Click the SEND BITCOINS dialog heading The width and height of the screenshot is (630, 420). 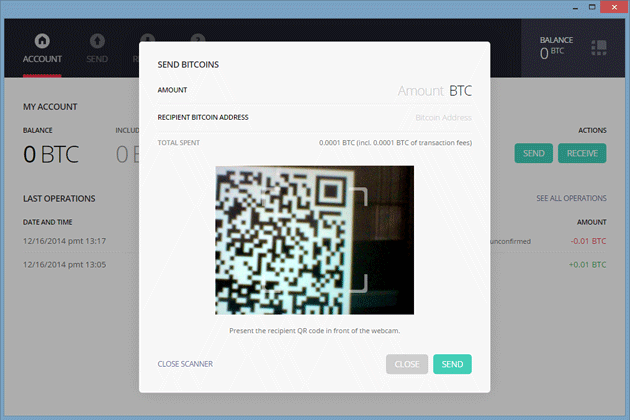(x=188, y=65)
